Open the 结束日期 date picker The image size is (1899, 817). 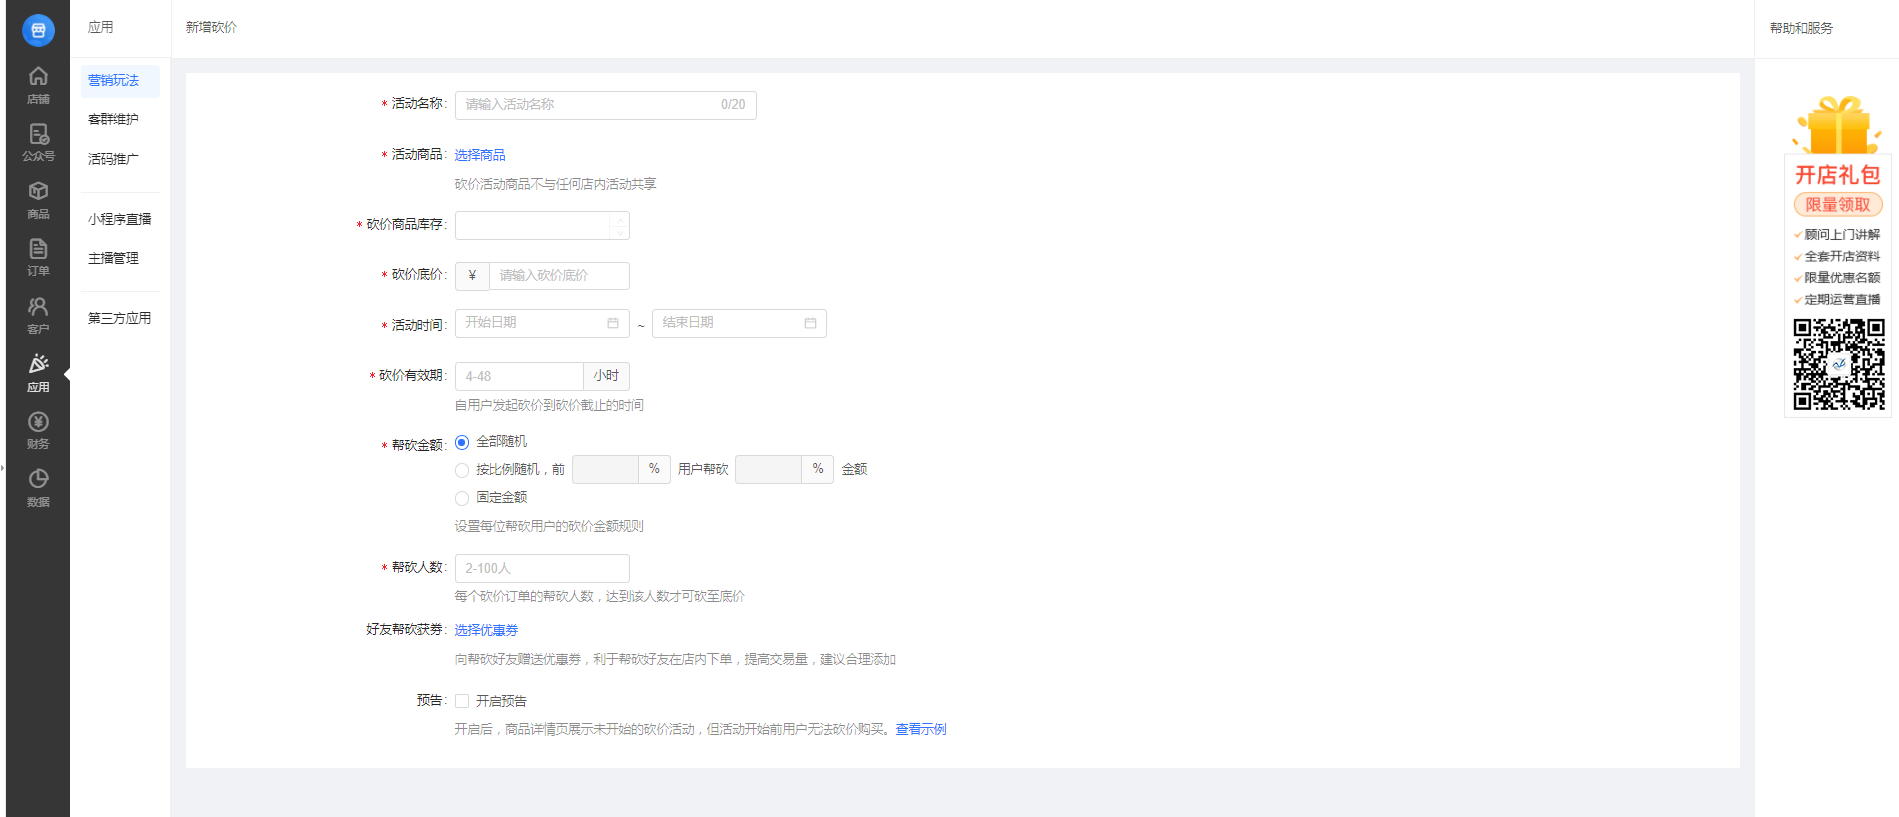[x=738, y=323]
